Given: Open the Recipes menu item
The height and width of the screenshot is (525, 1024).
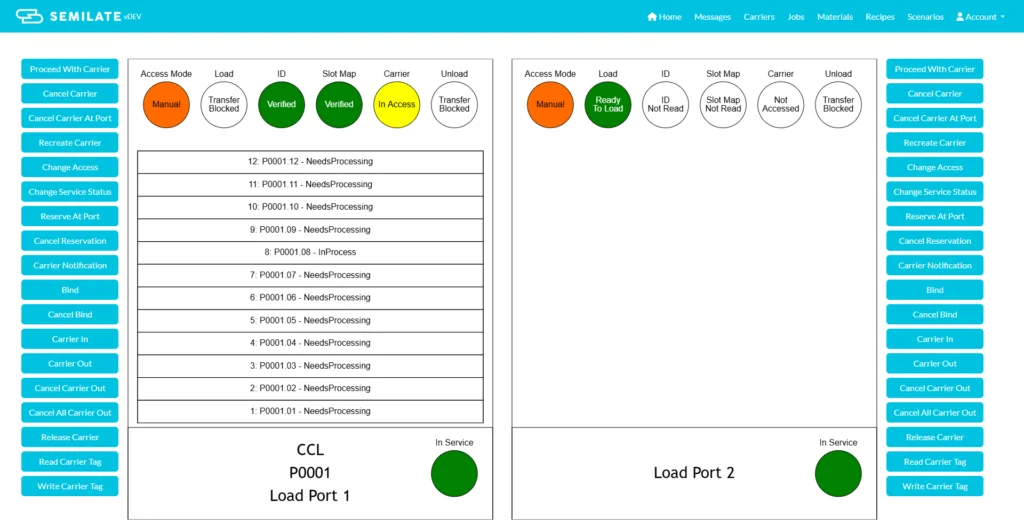Looking at the screenshot, I should (x=880, y=17).
